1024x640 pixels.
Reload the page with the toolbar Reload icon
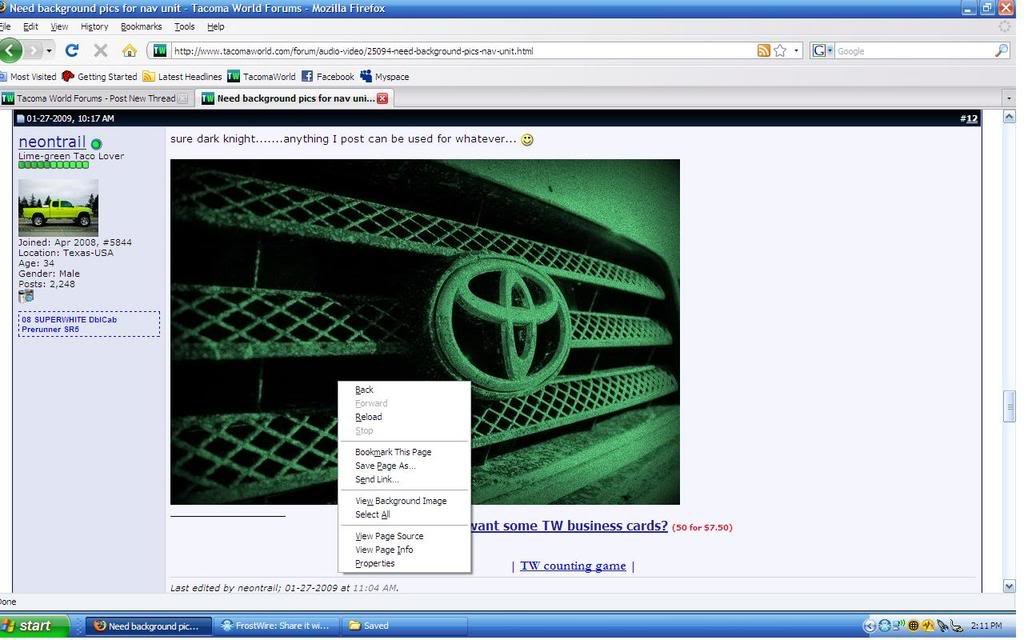click(72, 50)
